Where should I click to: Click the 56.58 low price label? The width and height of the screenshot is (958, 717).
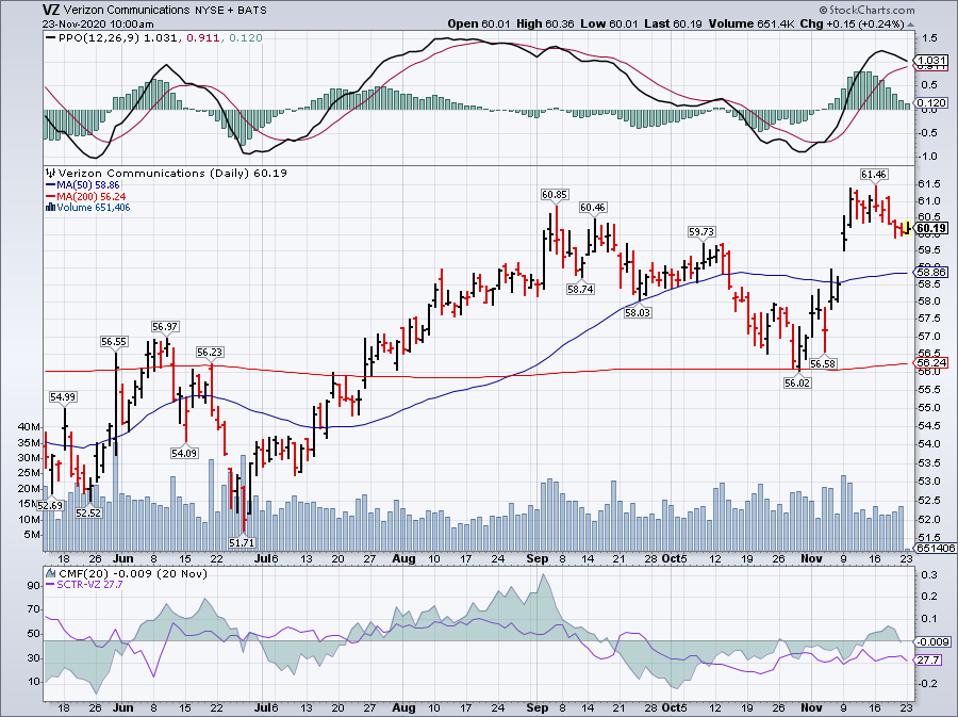click(822, 364)
